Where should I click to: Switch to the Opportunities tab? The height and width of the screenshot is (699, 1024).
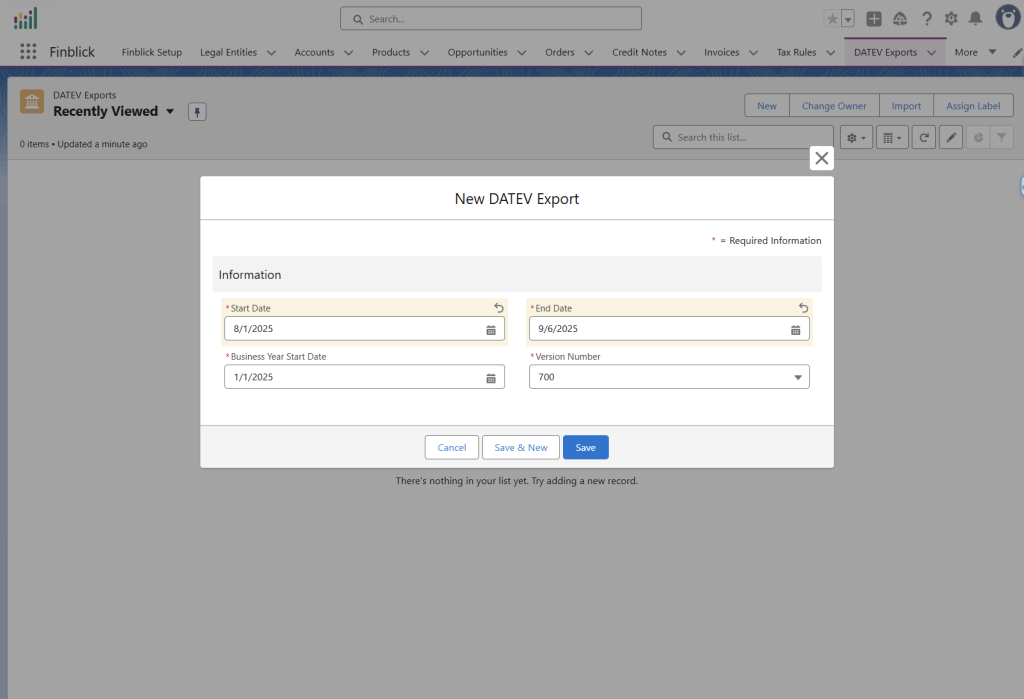[x=477, y=52]
